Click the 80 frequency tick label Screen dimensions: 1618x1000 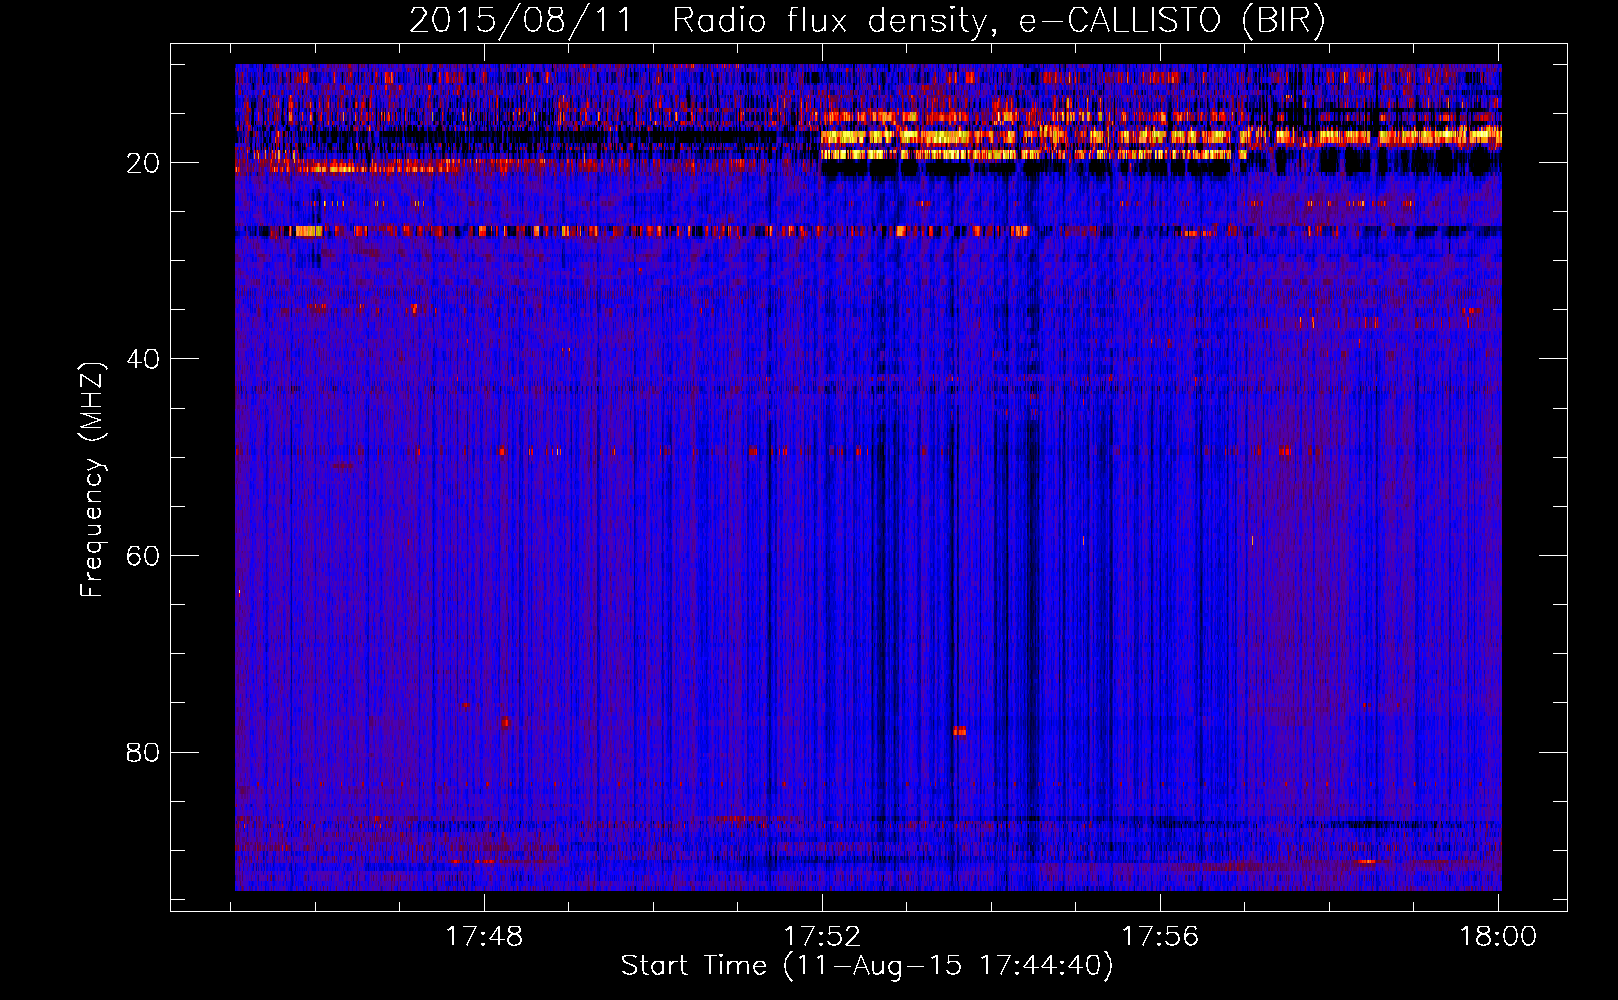143,752
